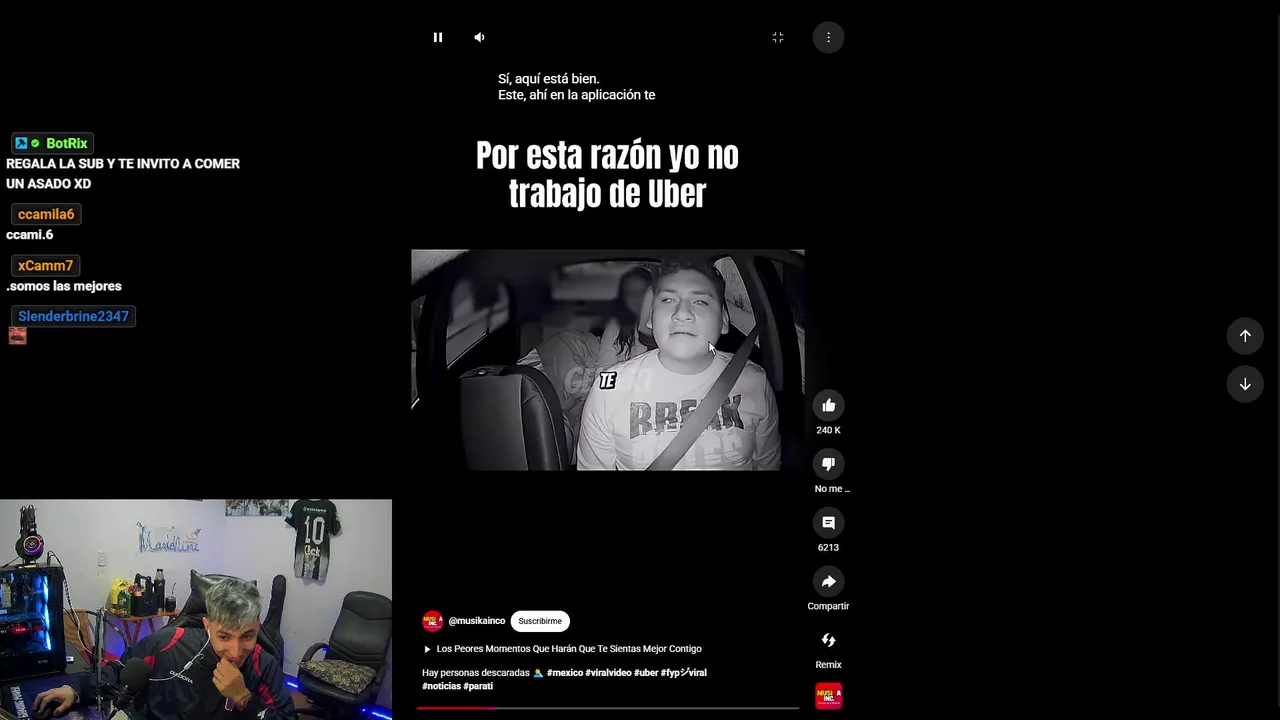The height and width of the screenshot is (720, 1280).
Task: Open the musikainco channel avatar
Action: (x=432, y=621)
